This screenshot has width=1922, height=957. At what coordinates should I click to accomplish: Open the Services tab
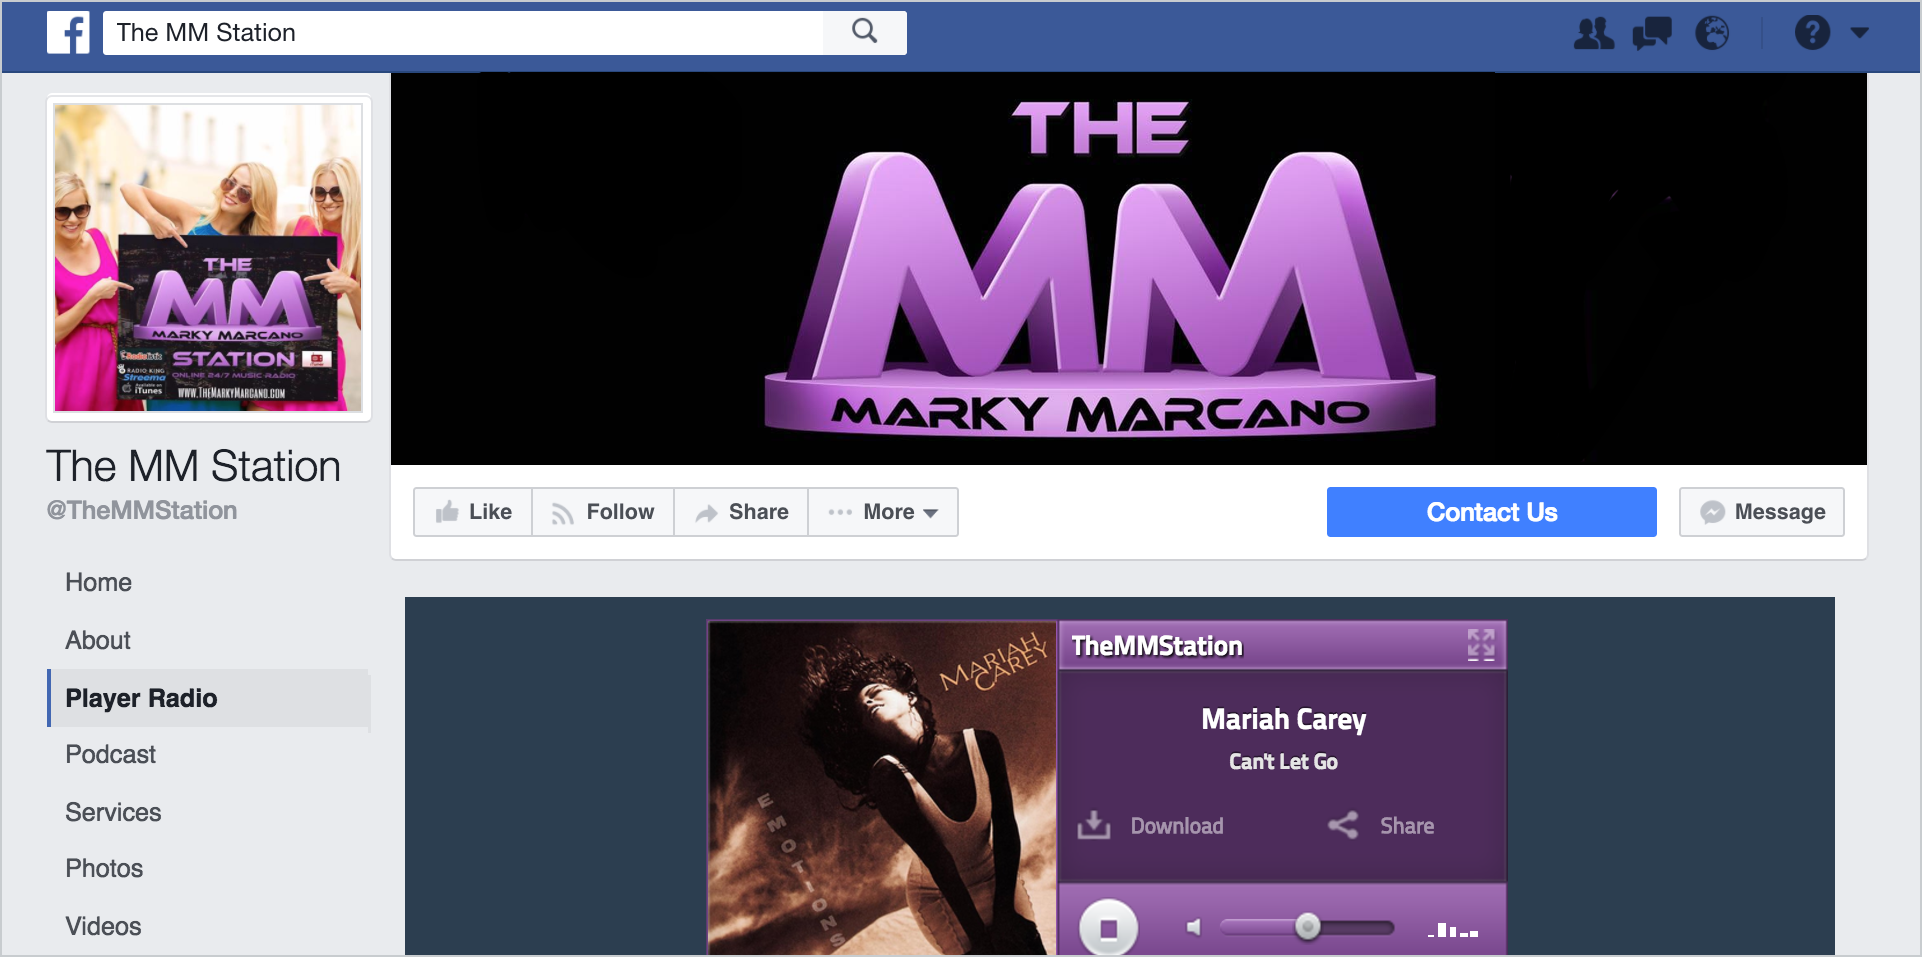click(113, 813)
